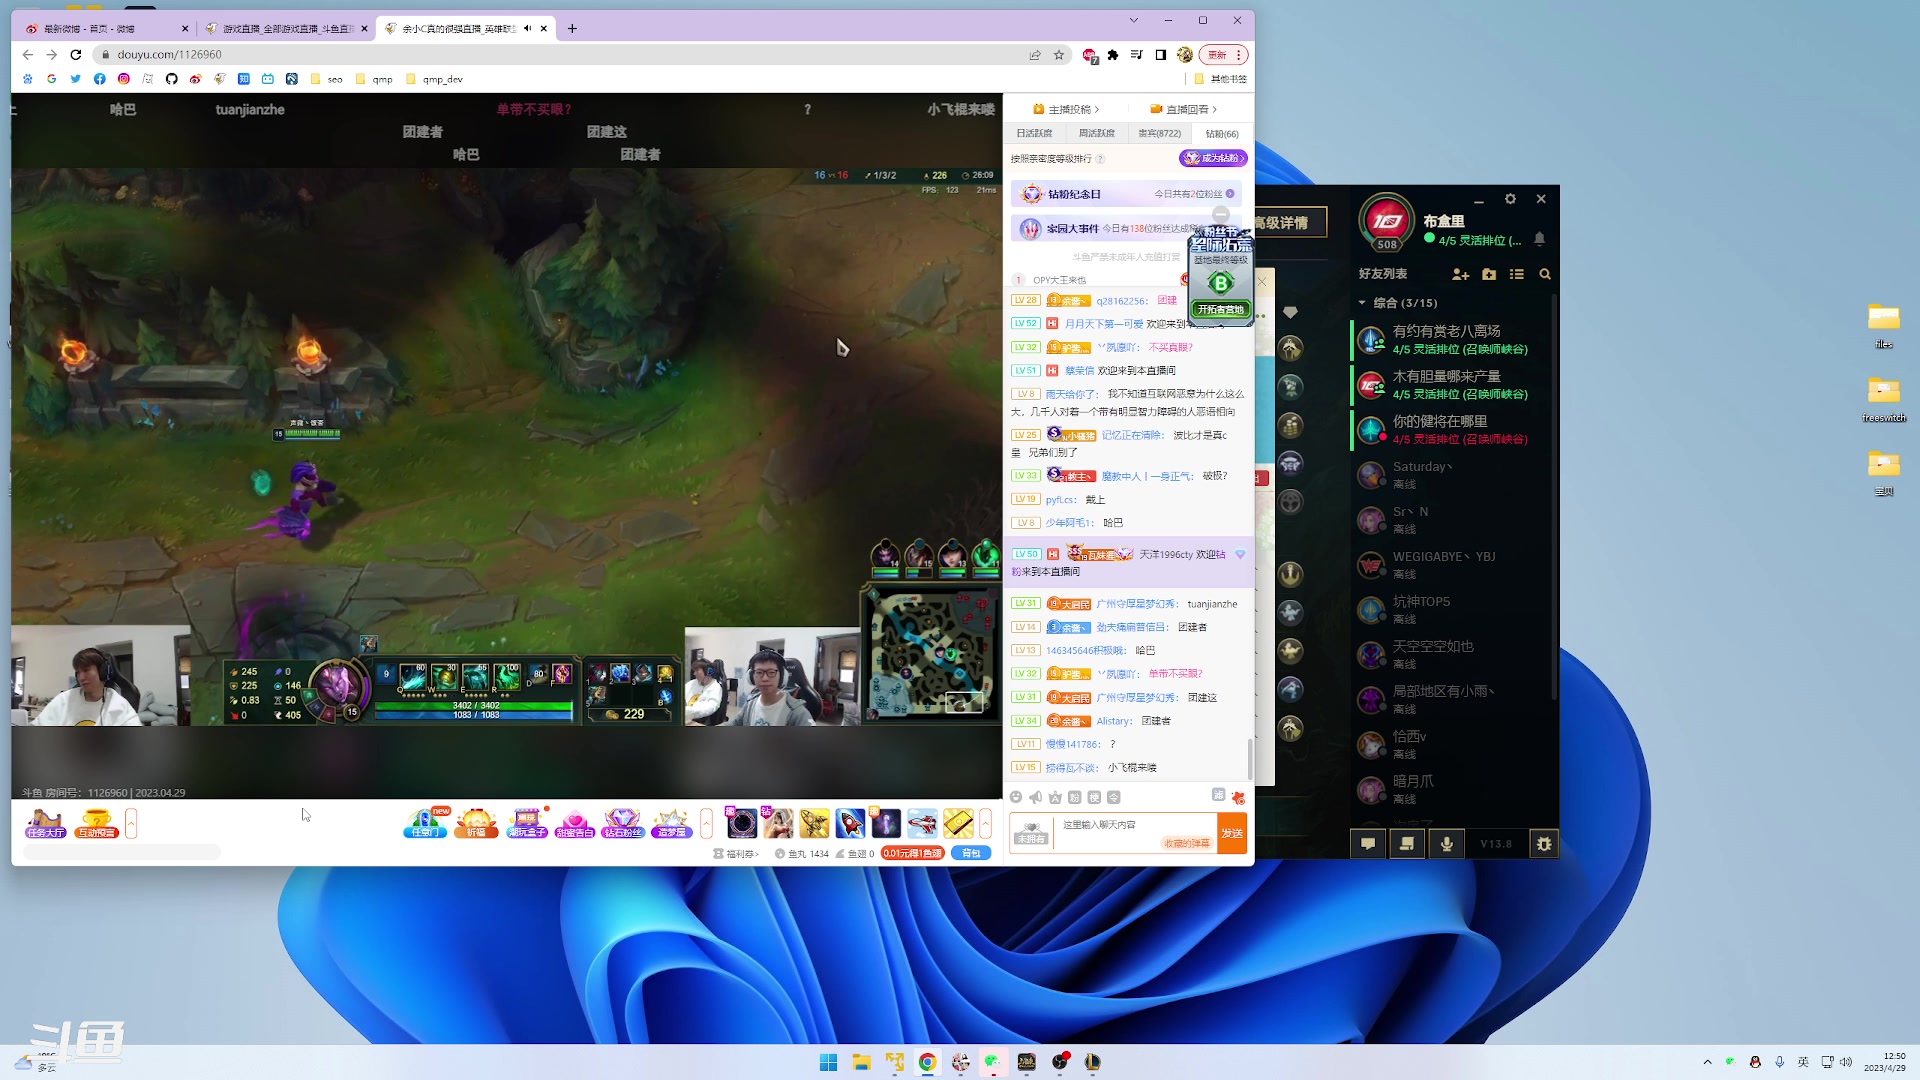Click the 成为钻粉 button
Screen dimensions: 1920x1080
coord(1213,158)
